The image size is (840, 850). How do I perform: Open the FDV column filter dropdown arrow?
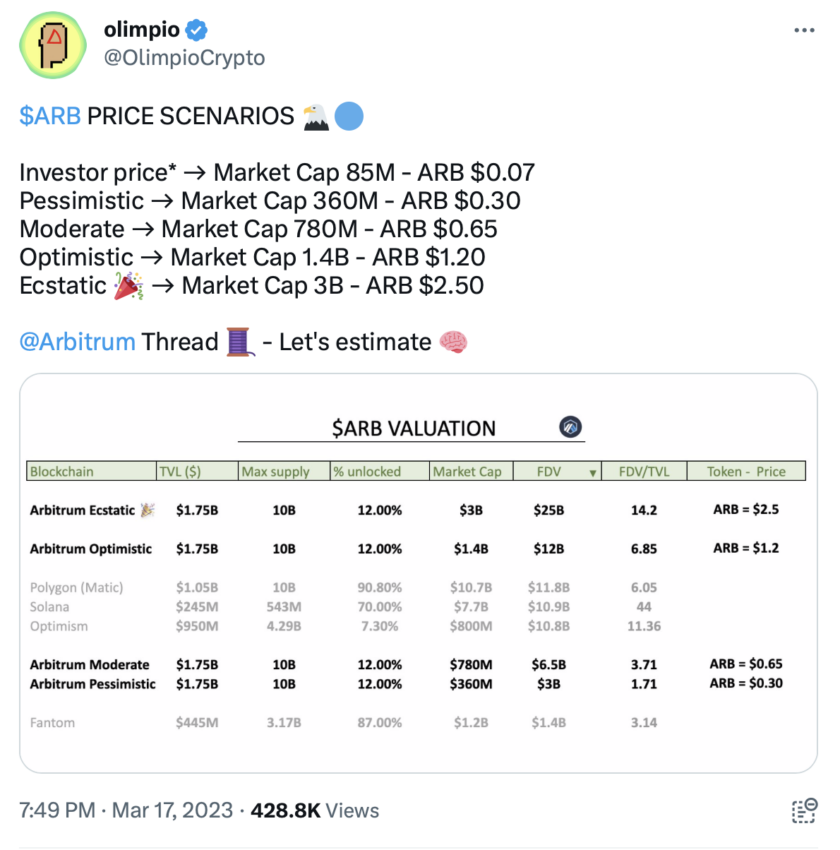click(592, 473)
